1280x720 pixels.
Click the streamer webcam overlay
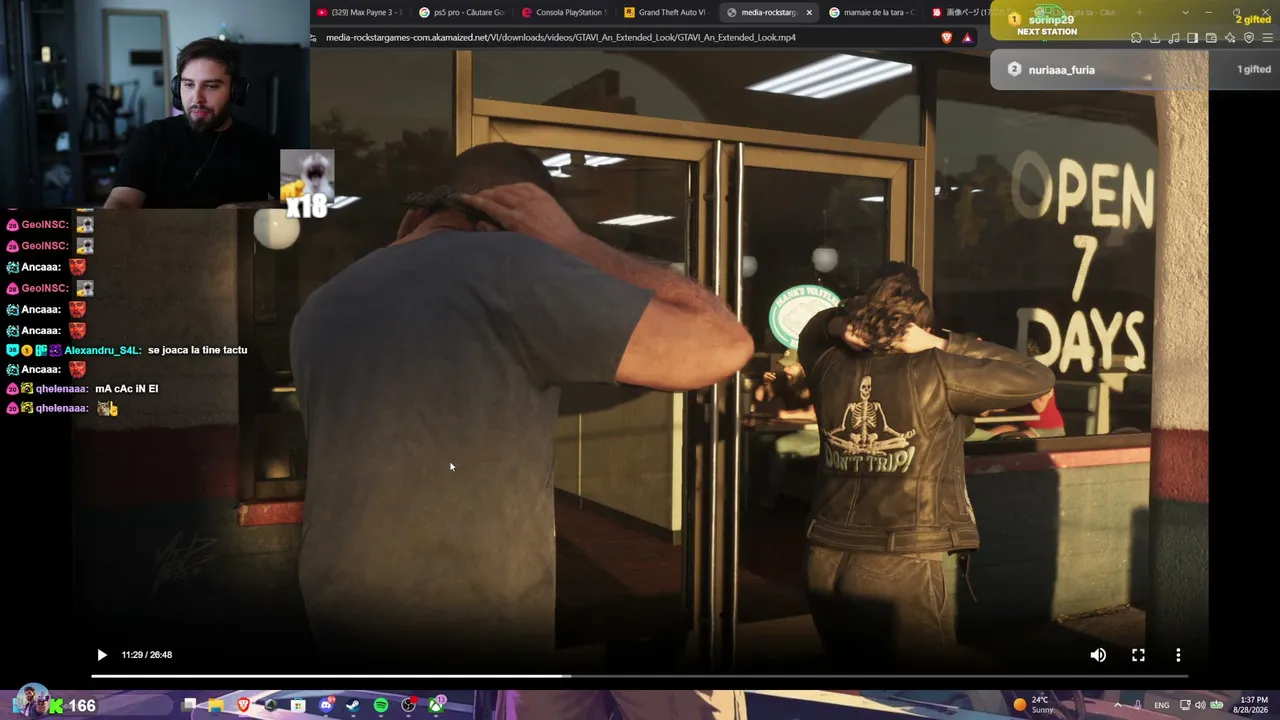pyautogui.click(x=155, y=104)
